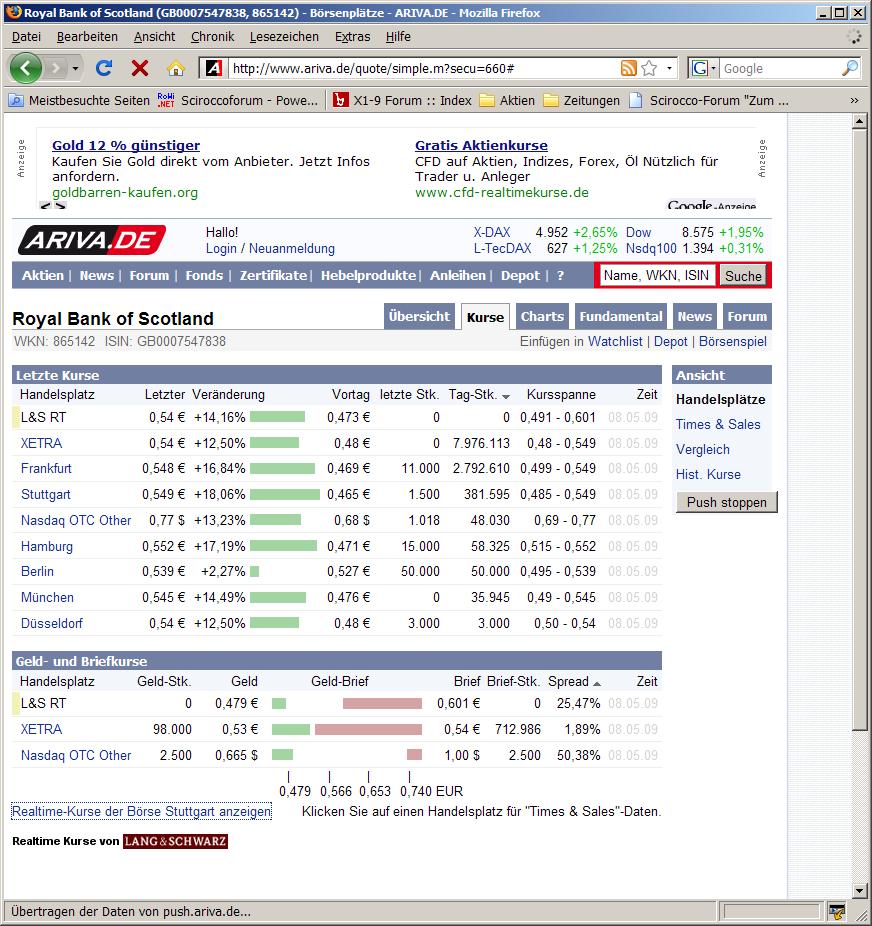
Task: Switch to the Forum tab next to News
Action: 747,317
